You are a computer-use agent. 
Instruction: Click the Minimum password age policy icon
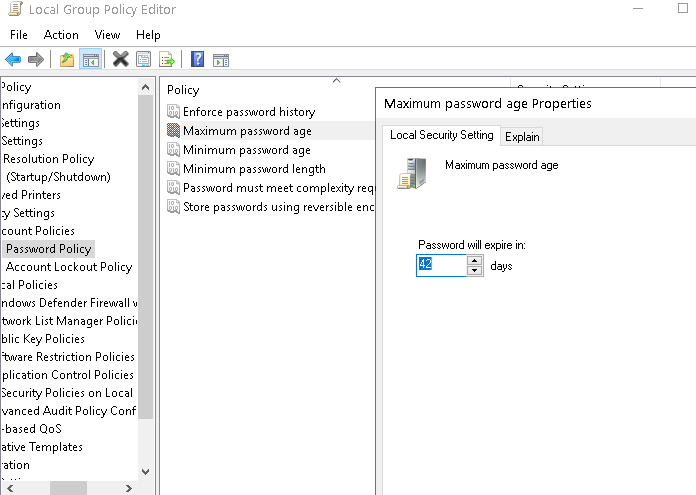(x=173, y=150)
